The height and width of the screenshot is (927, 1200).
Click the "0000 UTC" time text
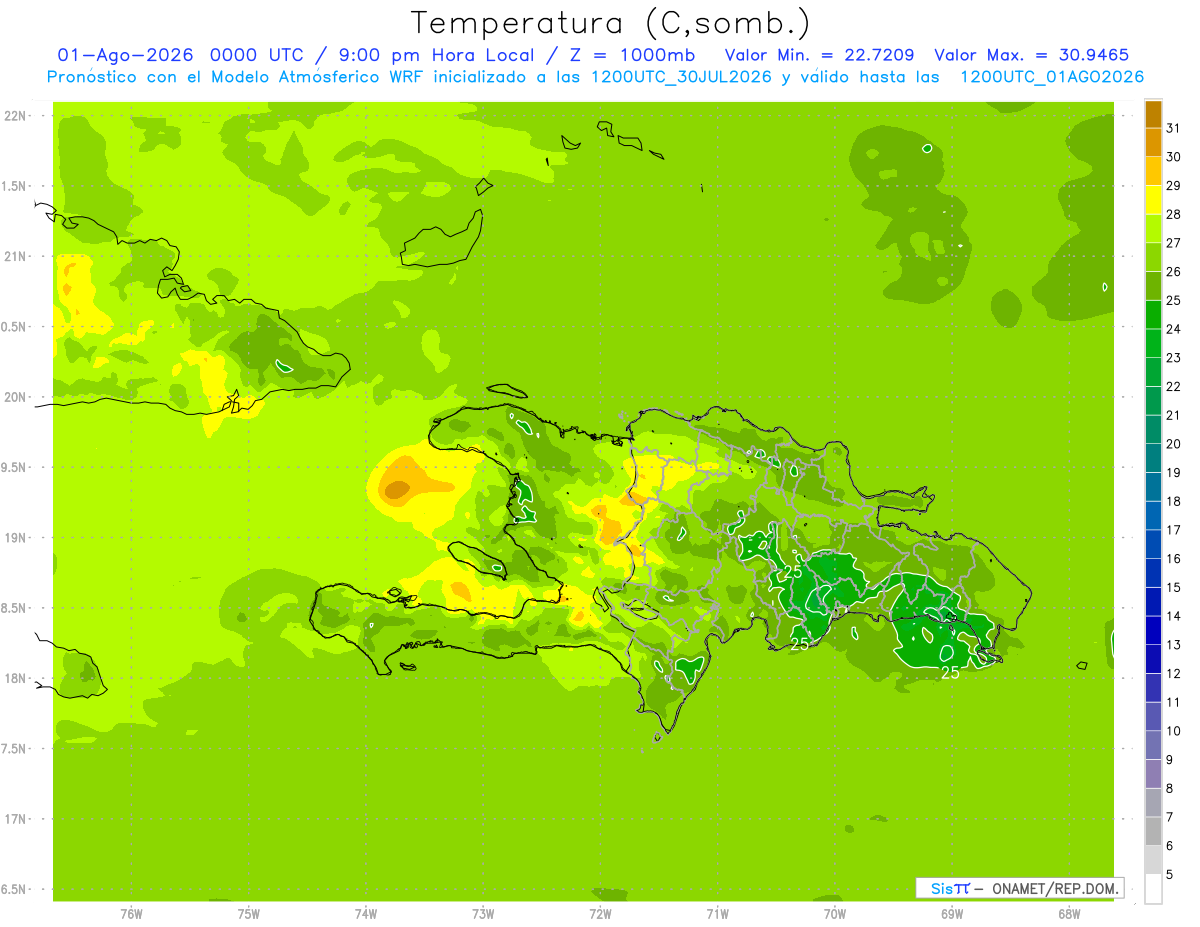click(x=257, y=55)
